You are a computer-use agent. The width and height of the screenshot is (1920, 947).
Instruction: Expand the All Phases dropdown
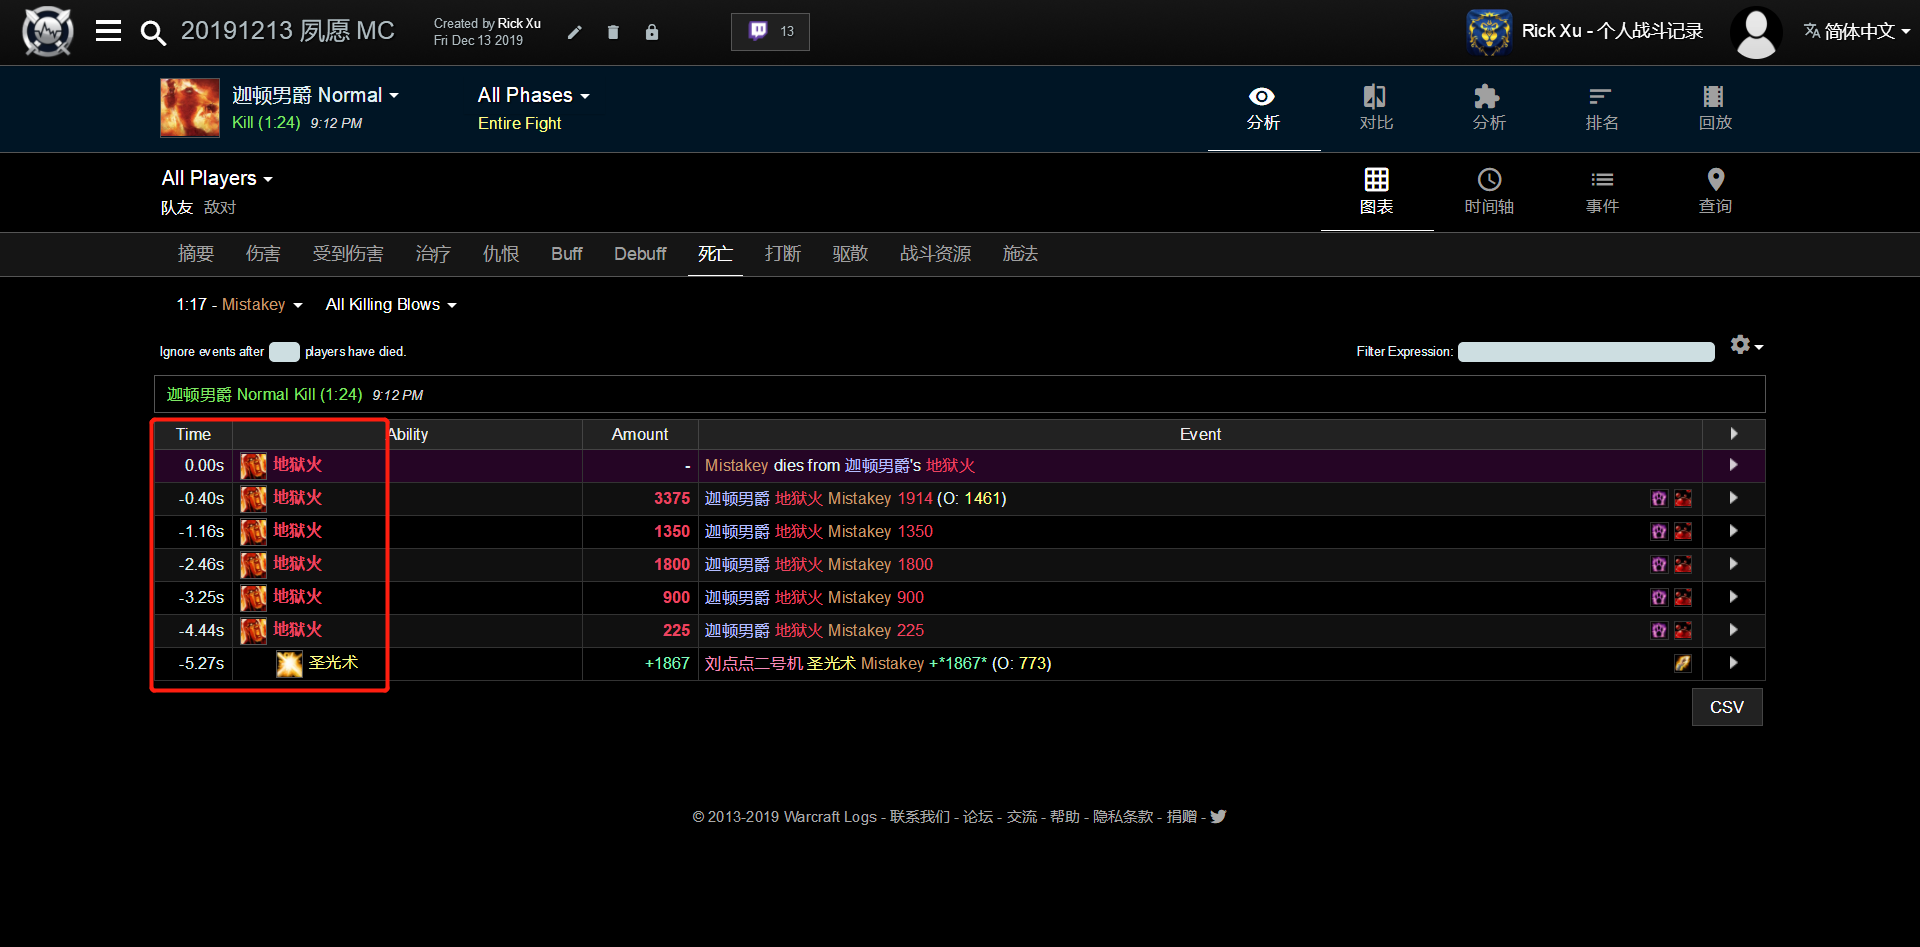(533, 95)
